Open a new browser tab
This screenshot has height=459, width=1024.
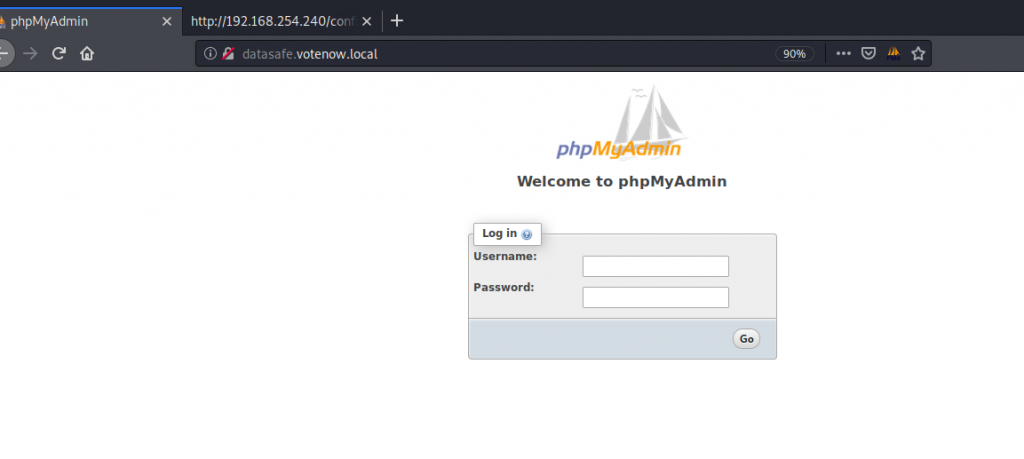pos(396,21)
